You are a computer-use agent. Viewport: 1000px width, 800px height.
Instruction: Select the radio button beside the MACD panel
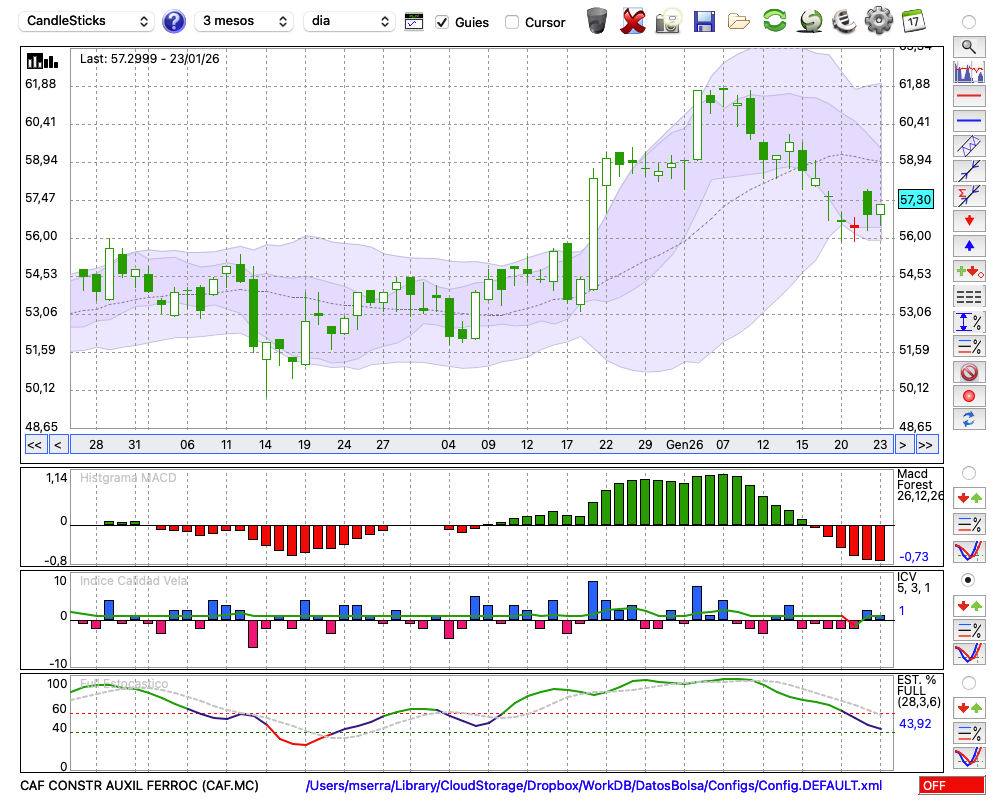[968, 472]
